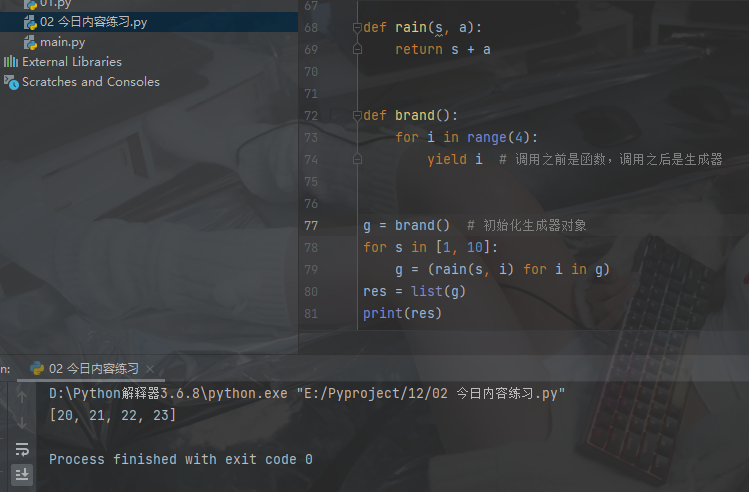This screenshot has width=749, height=492.
Task: Click the Python file icon beside main.py
Action: click(31, 43)
